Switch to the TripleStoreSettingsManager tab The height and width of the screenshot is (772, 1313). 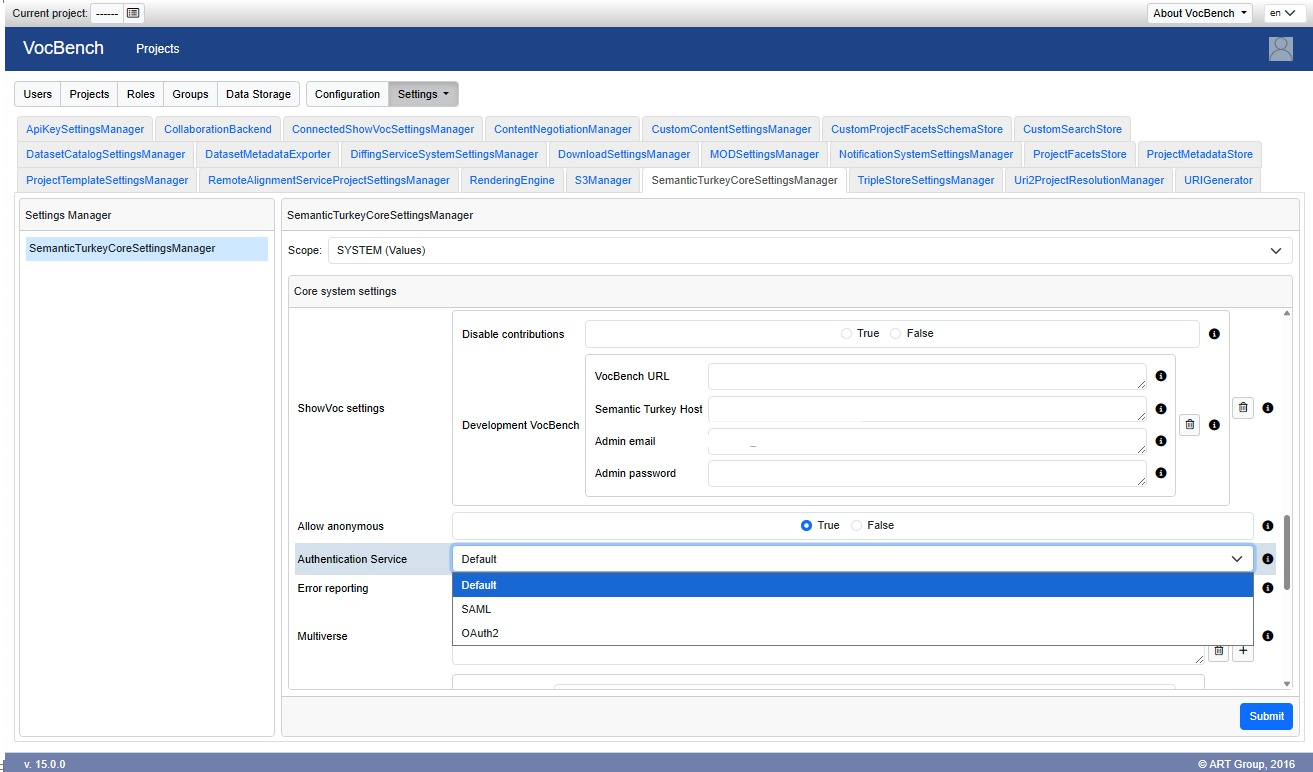(x=925, y=180)
